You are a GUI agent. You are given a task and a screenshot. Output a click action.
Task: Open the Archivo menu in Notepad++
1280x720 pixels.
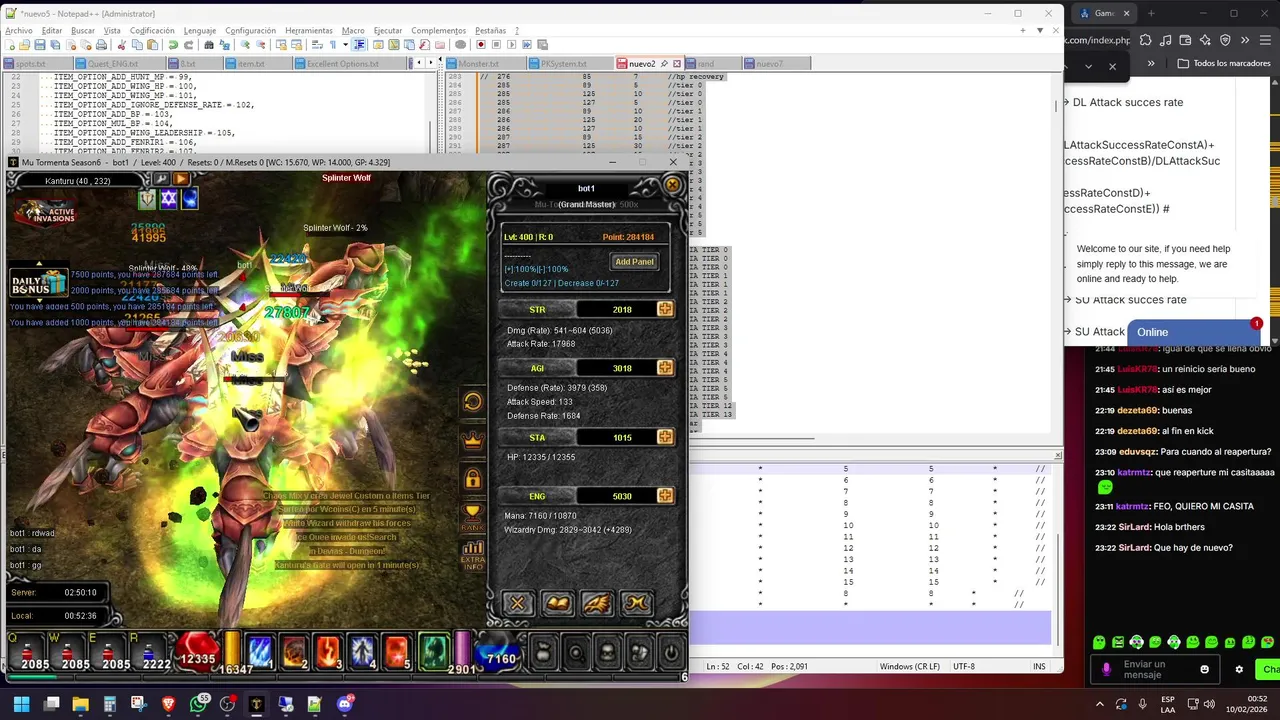19,31
